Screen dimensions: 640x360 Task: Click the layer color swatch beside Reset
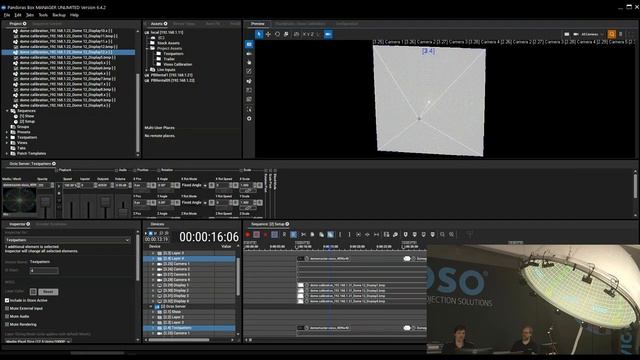tap(33, 291)
